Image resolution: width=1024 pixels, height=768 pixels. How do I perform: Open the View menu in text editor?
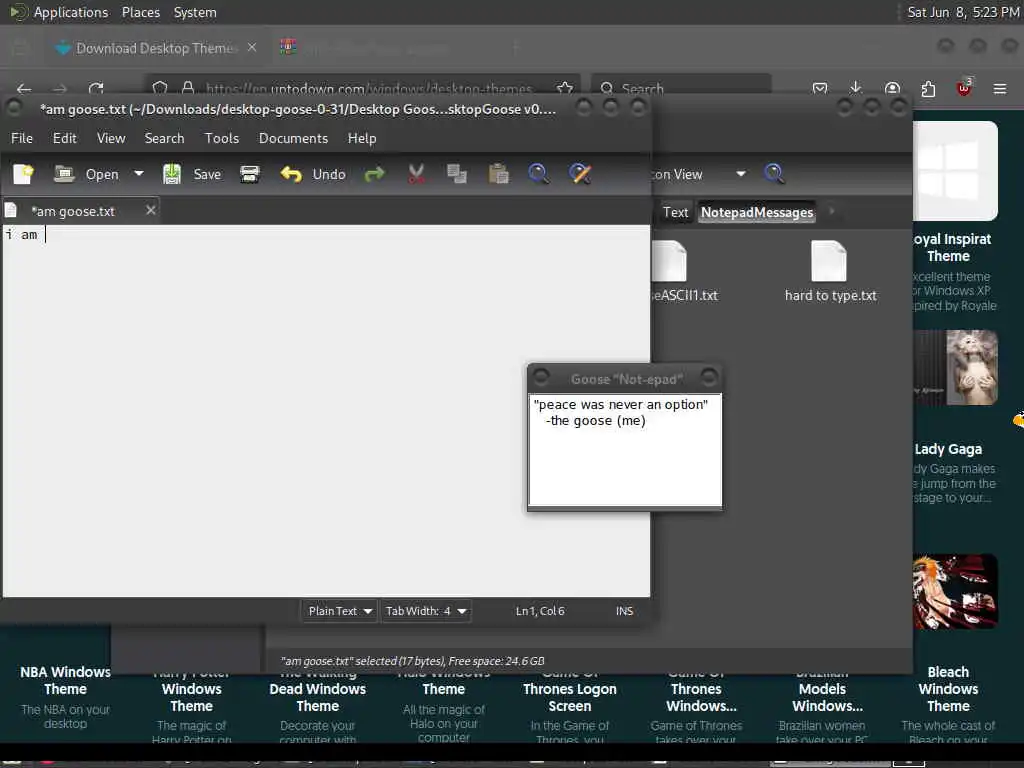pos(111,138)
